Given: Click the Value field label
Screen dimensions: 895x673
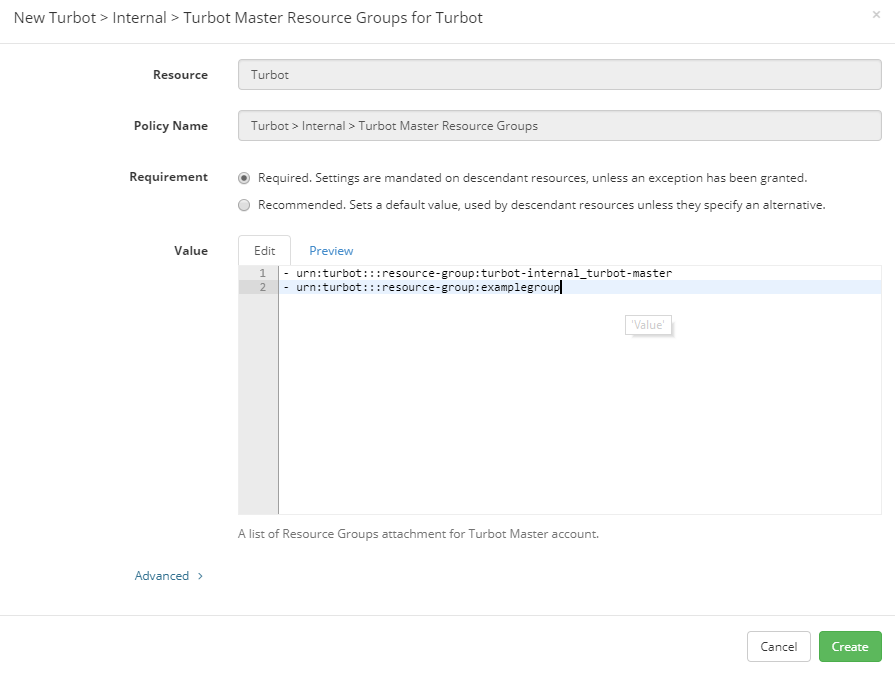Looking at the screenshot, I should tap(191, 251).
